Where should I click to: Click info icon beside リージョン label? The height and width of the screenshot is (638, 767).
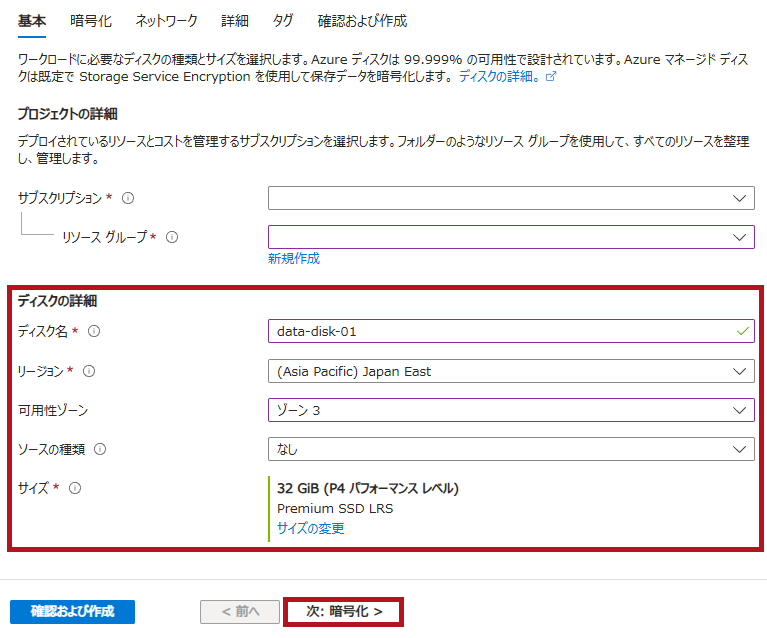pyautogui.click(x=89, y=371)
